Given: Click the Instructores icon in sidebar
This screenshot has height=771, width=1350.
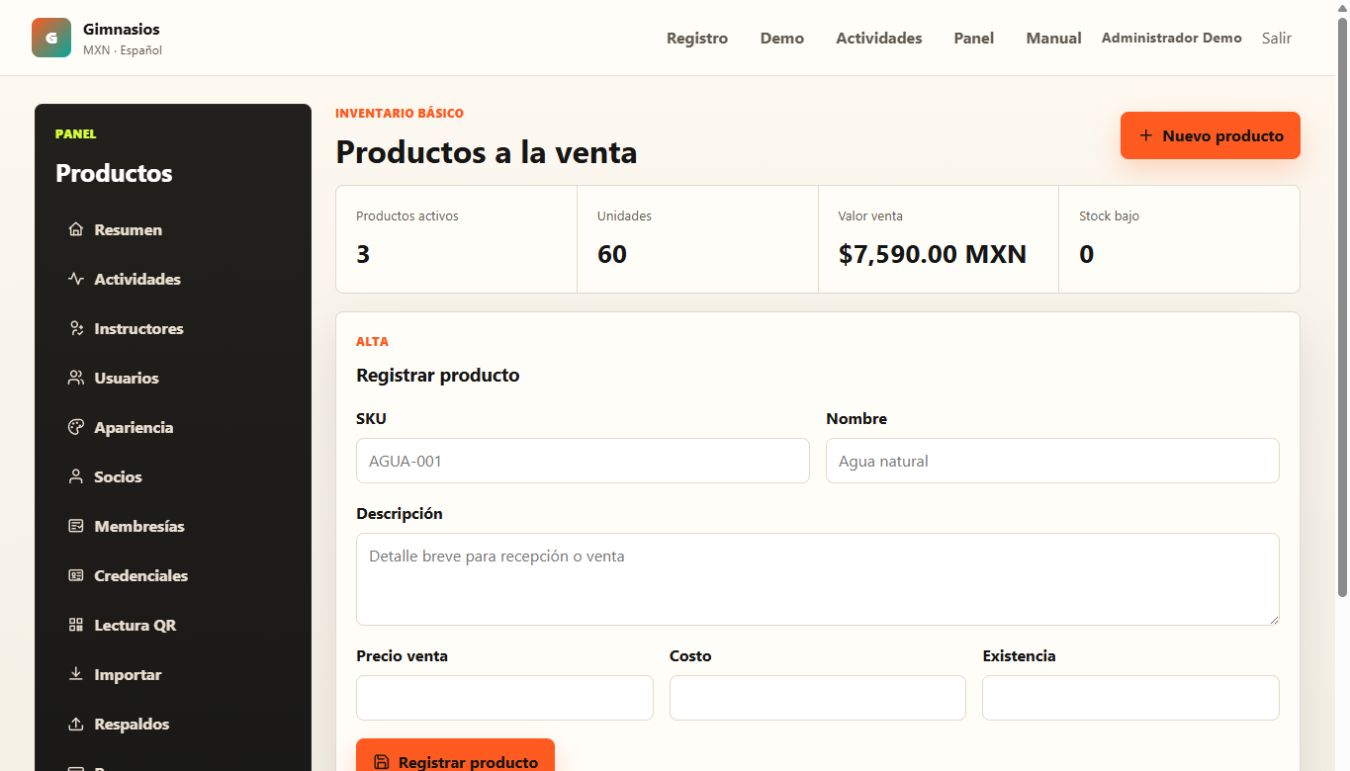Looking at the screenshot, I should point(76,328).
